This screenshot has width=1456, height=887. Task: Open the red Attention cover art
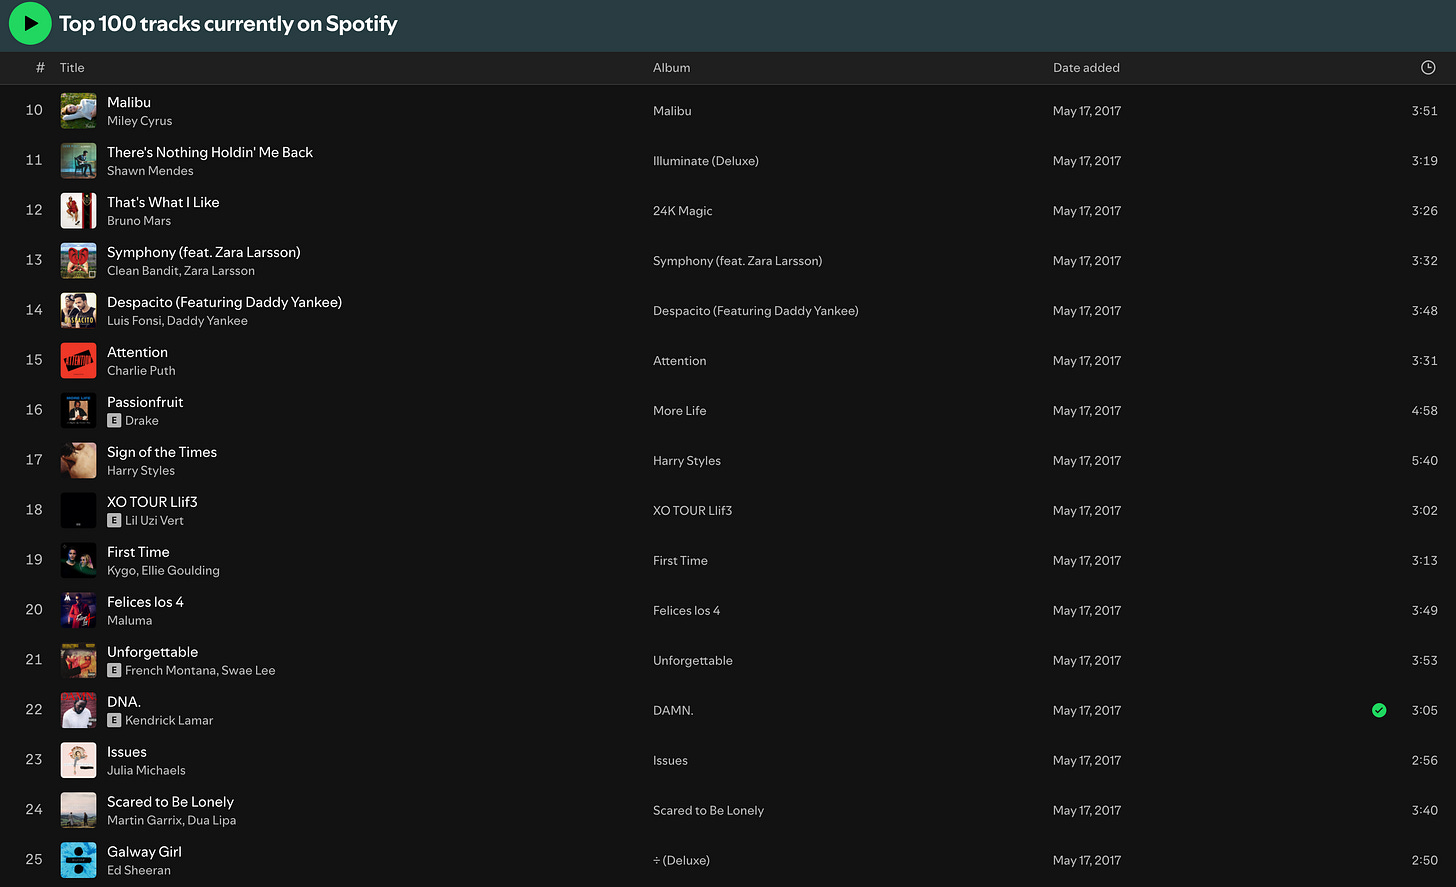coord(79,361)
